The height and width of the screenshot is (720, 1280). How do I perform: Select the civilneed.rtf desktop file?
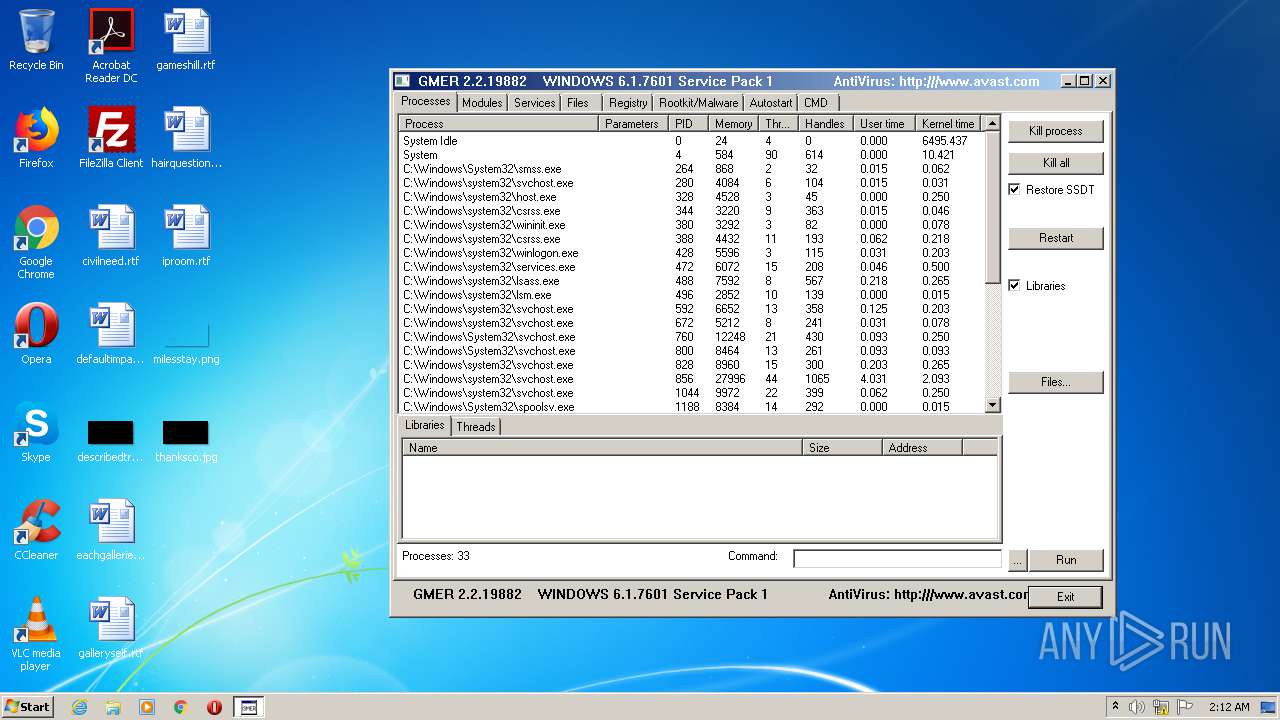tap(111, 236)
